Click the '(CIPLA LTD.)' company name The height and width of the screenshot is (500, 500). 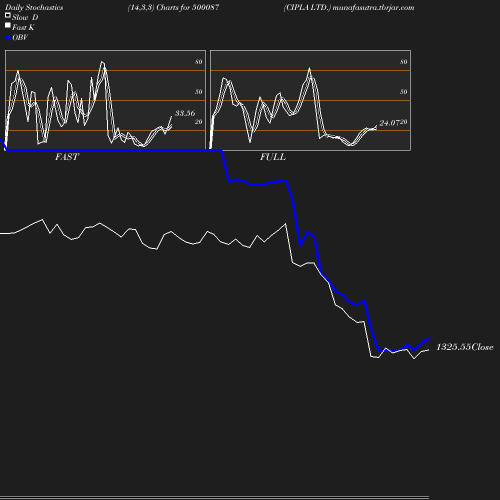[x=307, y=8]
